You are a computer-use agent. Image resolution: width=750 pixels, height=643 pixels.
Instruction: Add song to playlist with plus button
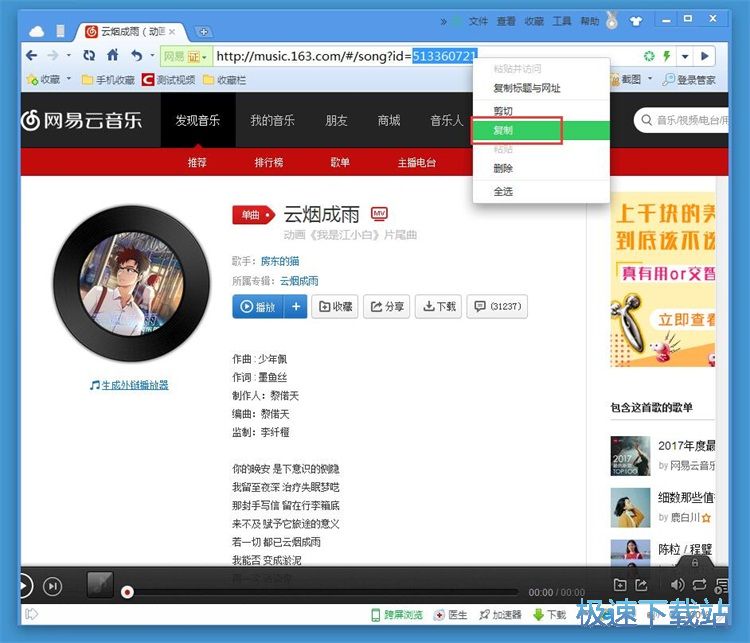coord(296,306)
